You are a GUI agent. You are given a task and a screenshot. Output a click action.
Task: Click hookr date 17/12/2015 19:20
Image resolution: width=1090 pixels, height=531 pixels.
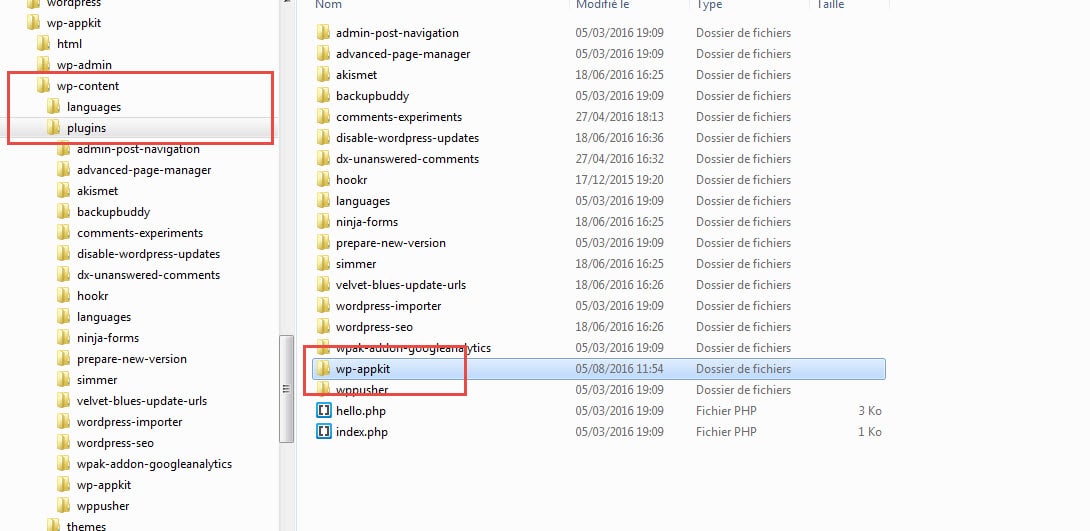tap(619, 179)
